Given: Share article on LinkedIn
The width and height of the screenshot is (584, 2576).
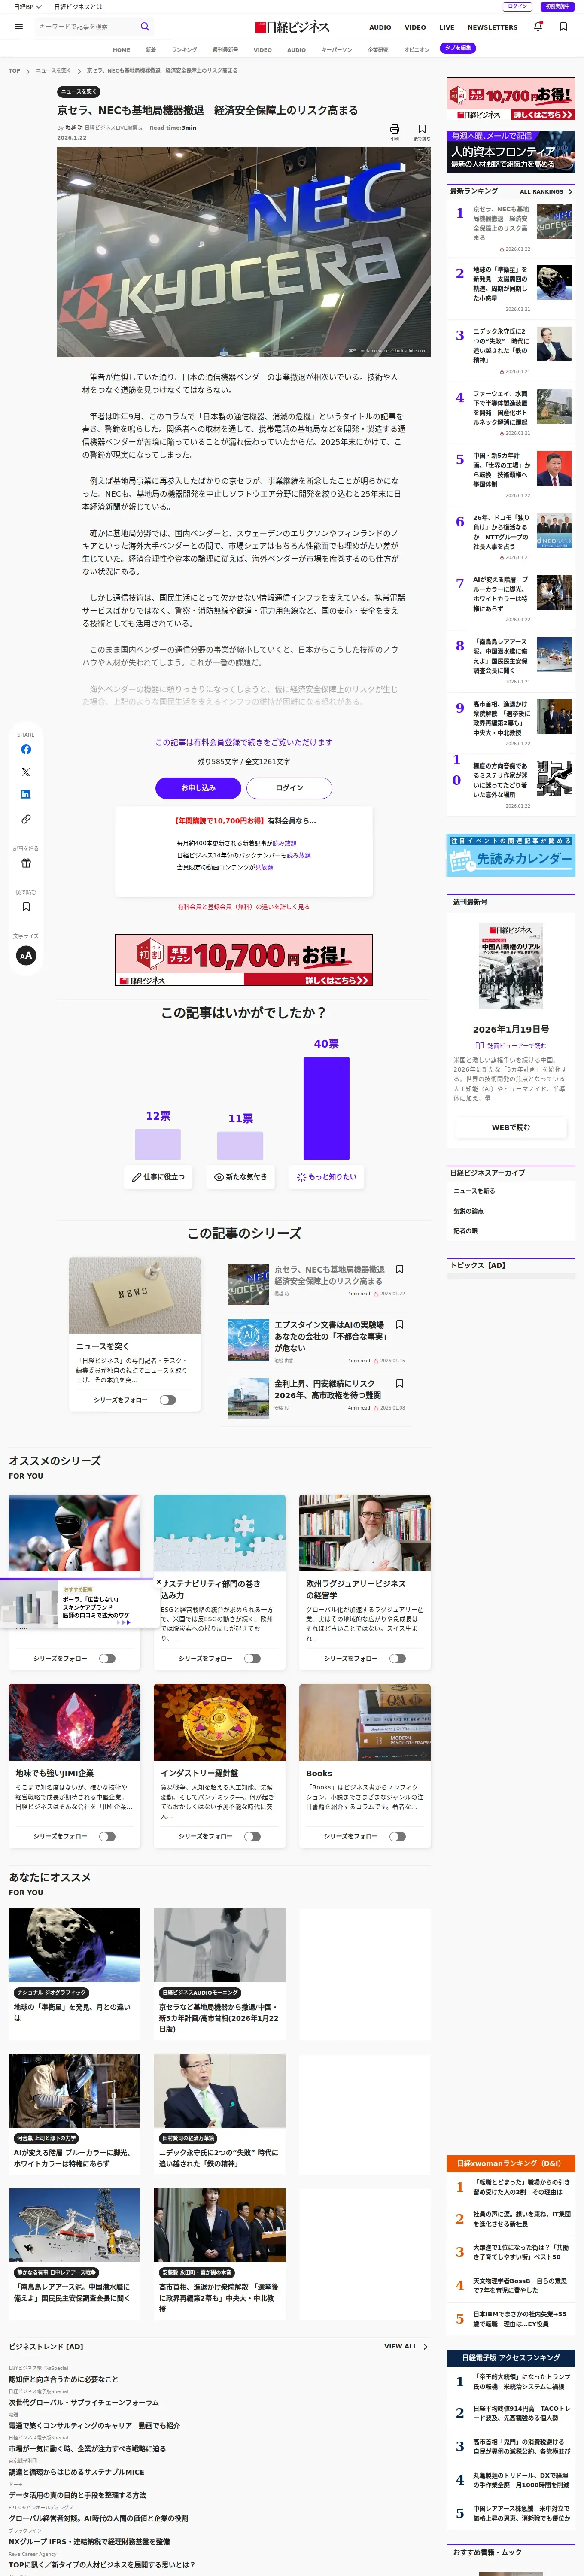Looking at the screenshot, I should tap(26, 794).
